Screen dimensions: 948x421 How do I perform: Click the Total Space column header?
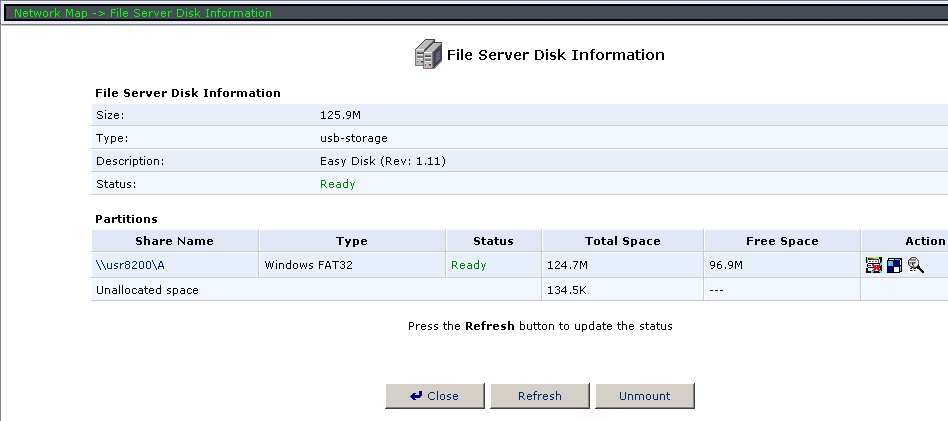(x=622, y=241)
